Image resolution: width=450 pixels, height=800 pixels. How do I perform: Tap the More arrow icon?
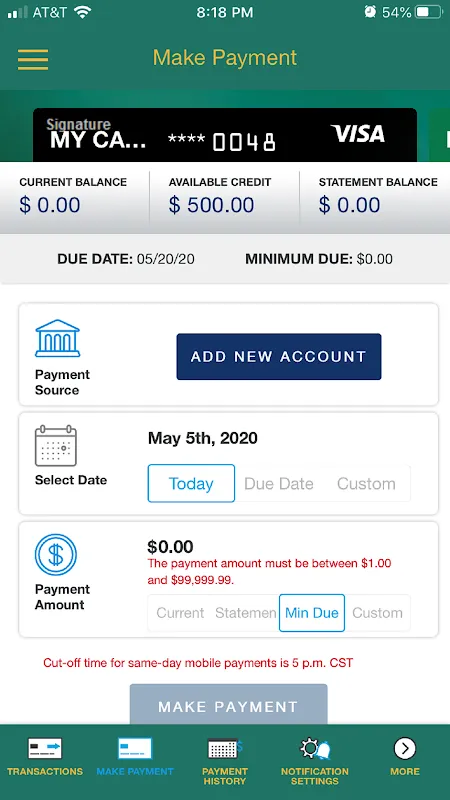click(405, 748)
